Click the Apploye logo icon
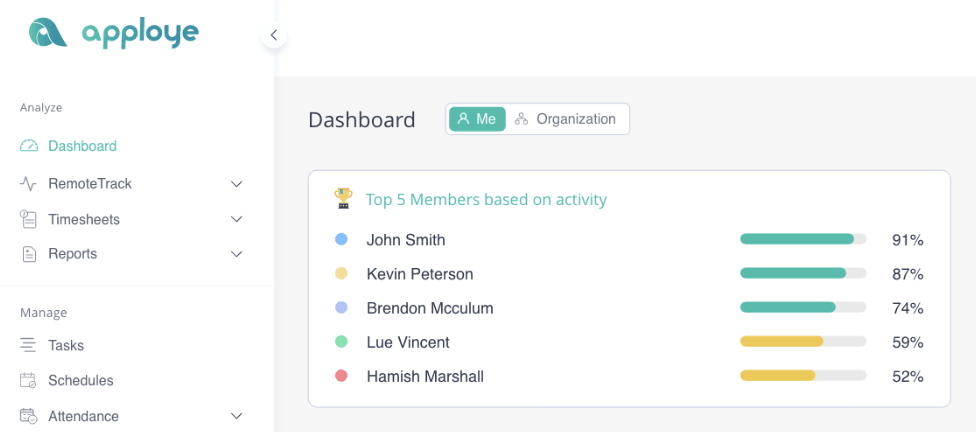 click(47, 33)
